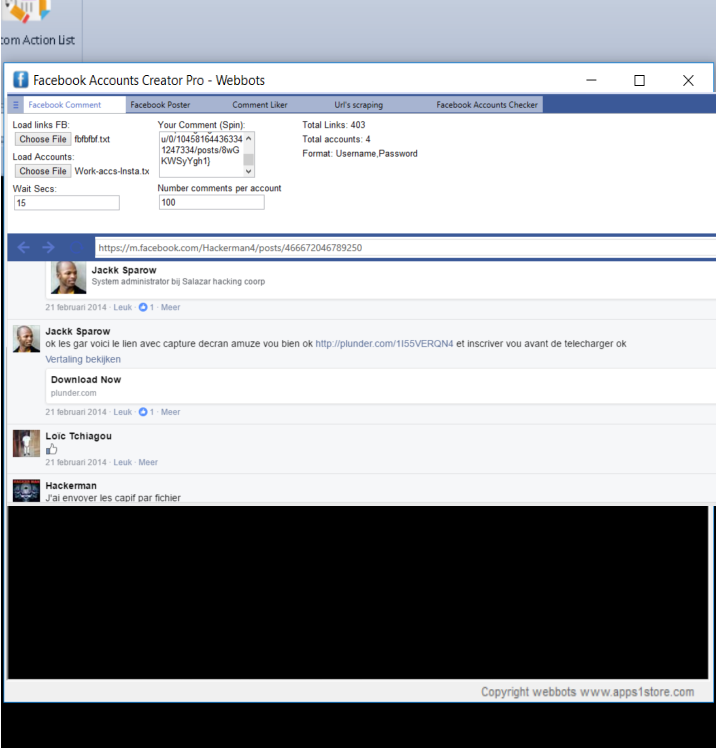Click the 'Total accounts: 4' text
Image resolution: width=716 pixels, height=748 pixels.
[x=336, y=139]
